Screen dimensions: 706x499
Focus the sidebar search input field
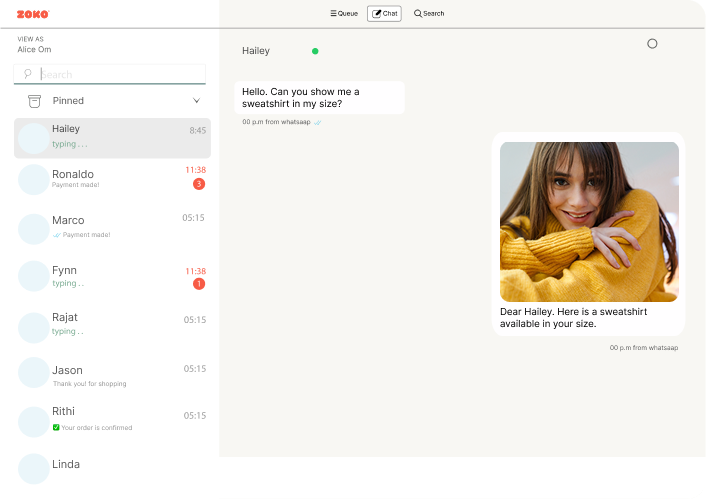109,74
